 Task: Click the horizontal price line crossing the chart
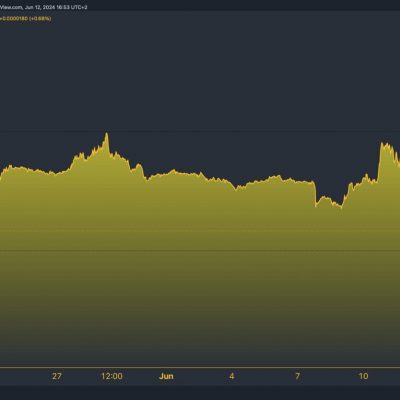coord(200,250)
